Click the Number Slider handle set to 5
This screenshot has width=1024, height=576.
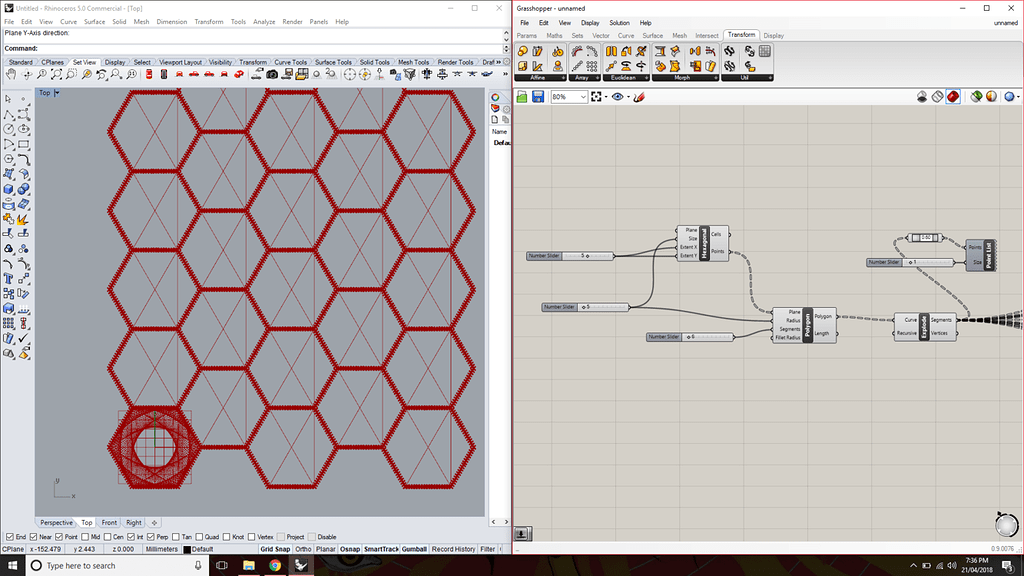point(590,255)
